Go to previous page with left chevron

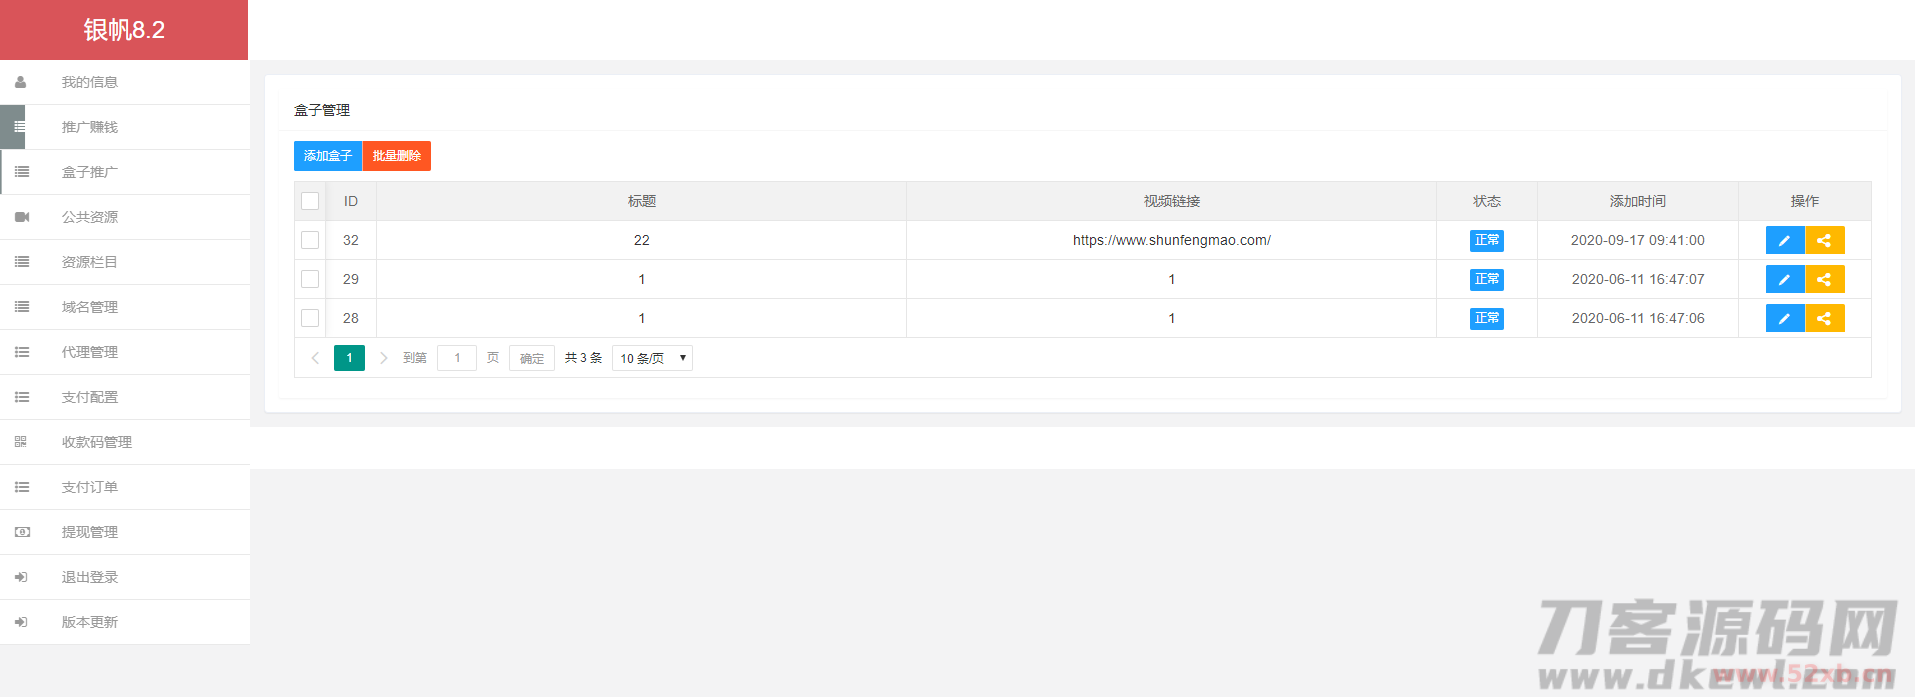[315, 358]
